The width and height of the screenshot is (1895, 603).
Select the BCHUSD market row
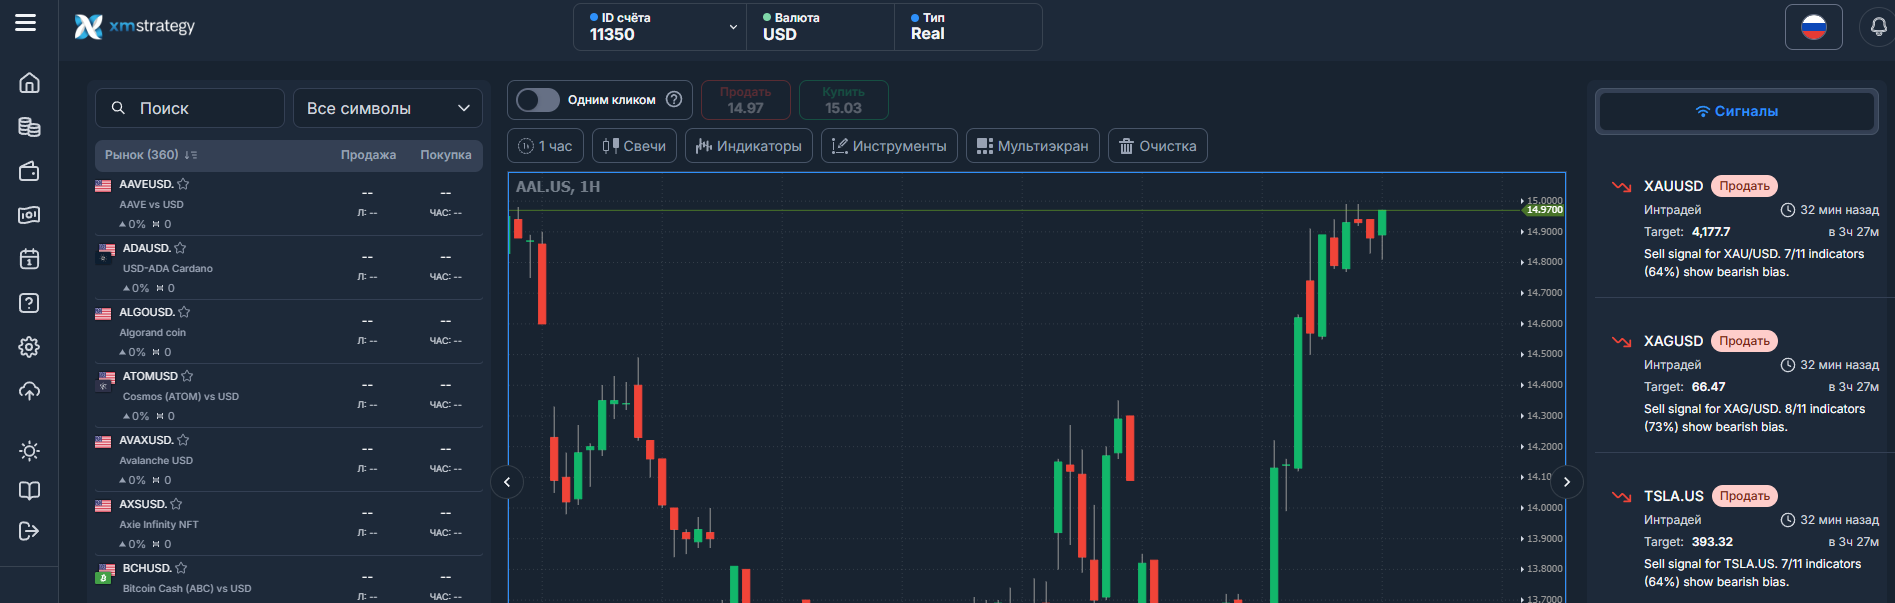pos(288,580)
